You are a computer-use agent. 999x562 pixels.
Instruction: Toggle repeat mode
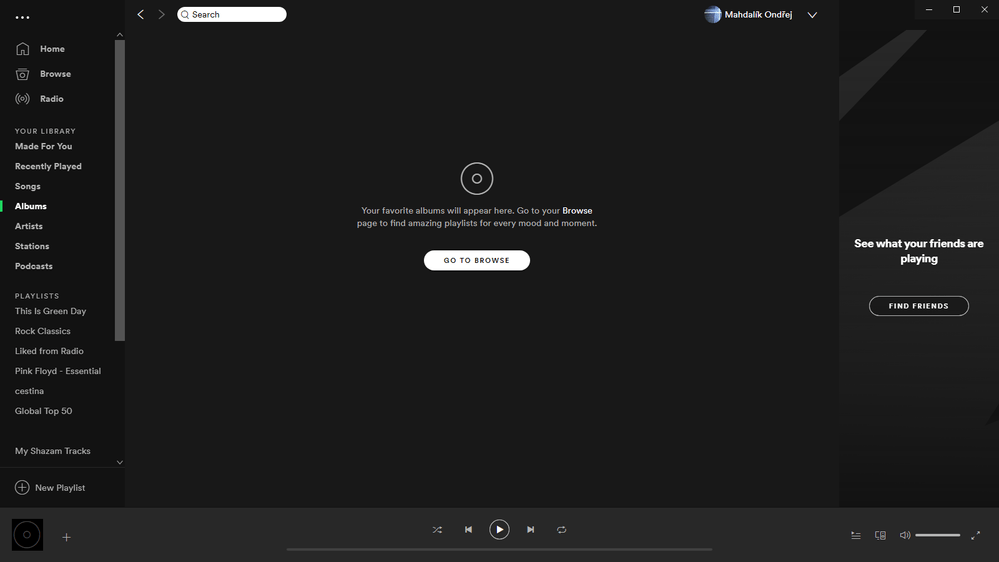561,530
